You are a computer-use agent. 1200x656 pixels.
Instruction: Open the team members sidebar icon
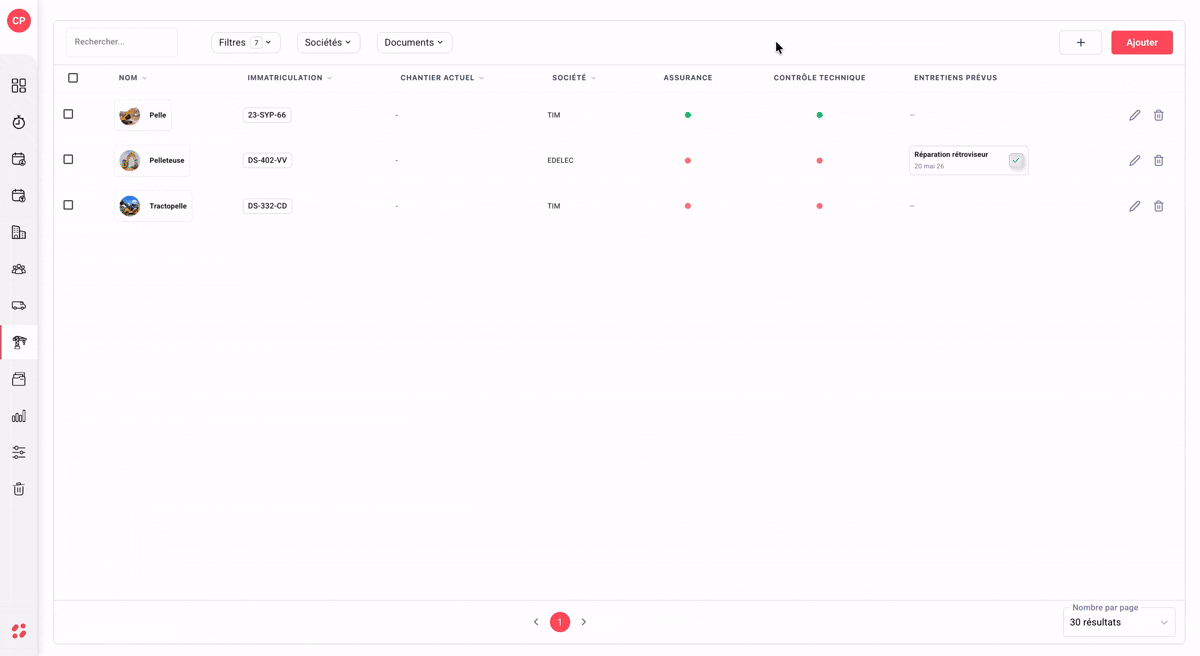pos(19,269)
